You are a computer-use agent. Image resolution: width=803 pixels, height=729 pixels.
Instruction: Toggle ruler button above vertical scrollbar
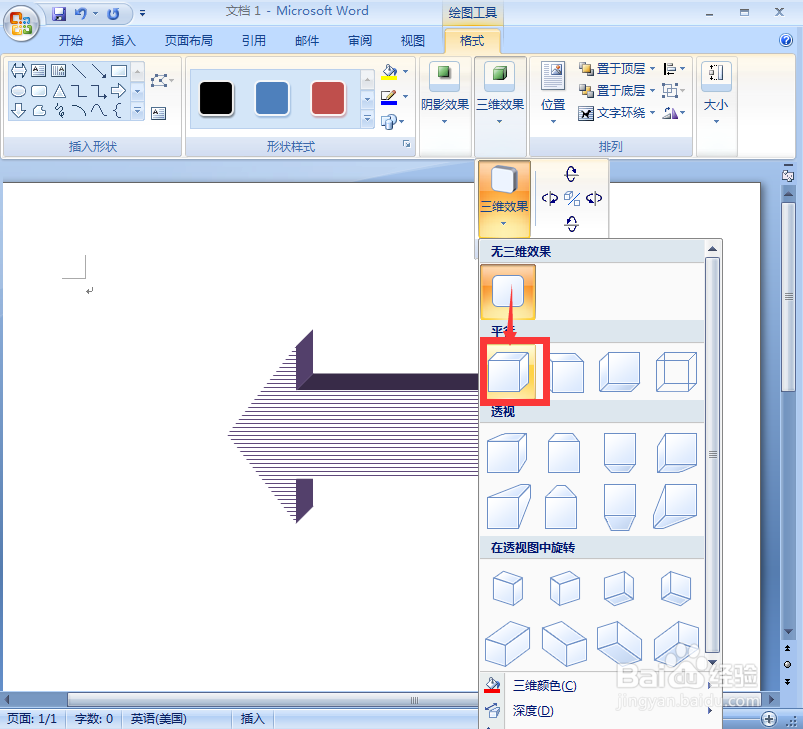(788, 176)
